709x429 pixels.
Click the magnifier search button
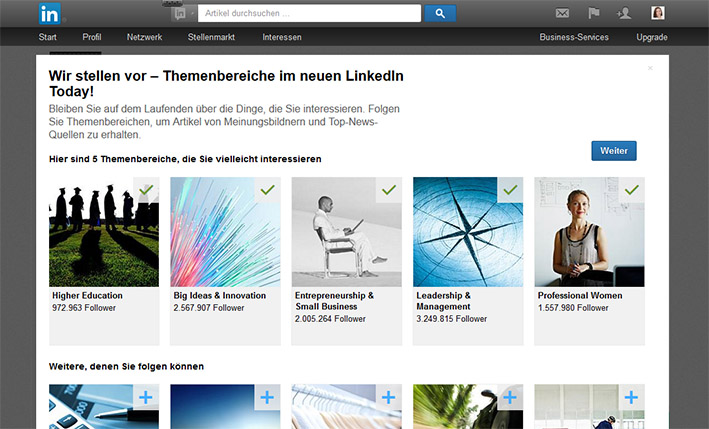440,14
